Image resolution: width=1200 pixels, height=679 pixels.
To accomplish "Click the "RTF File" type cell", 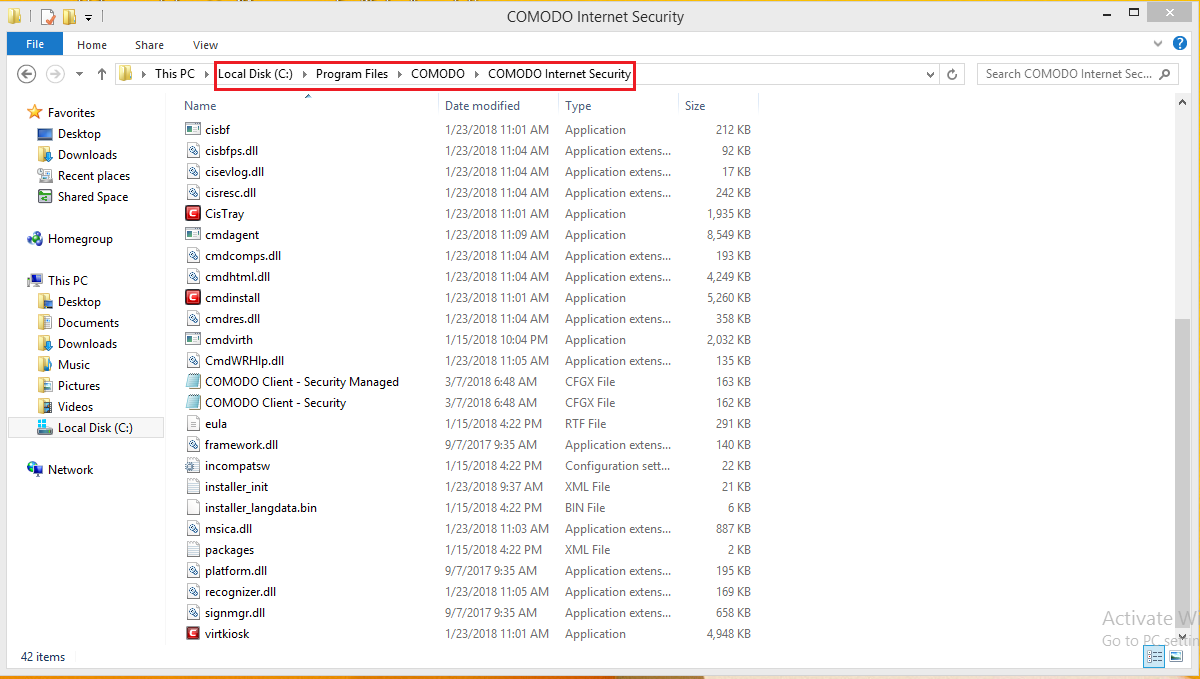I will 586,423.
